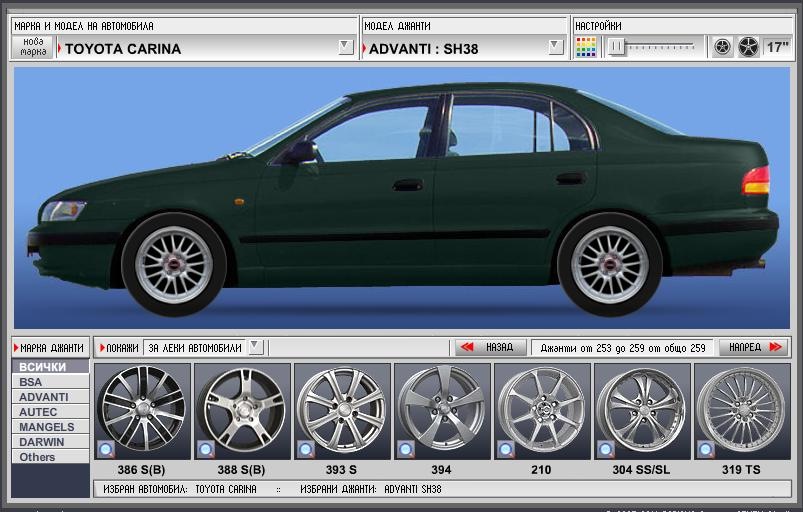Click the ride height slider handle
The height and width of the screenshot is (512, 803).
[x=617, y=47]
